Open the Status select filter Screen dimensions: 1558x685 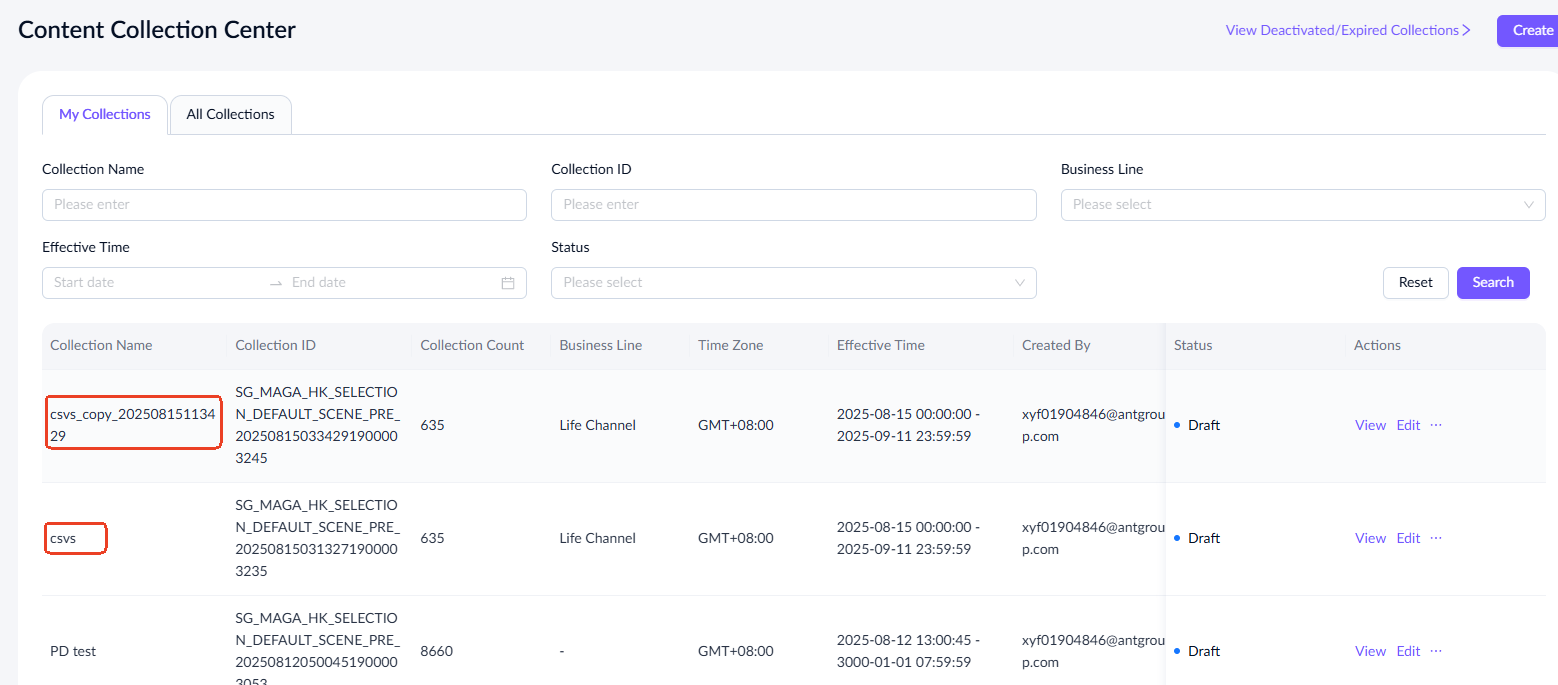[780, 283]
